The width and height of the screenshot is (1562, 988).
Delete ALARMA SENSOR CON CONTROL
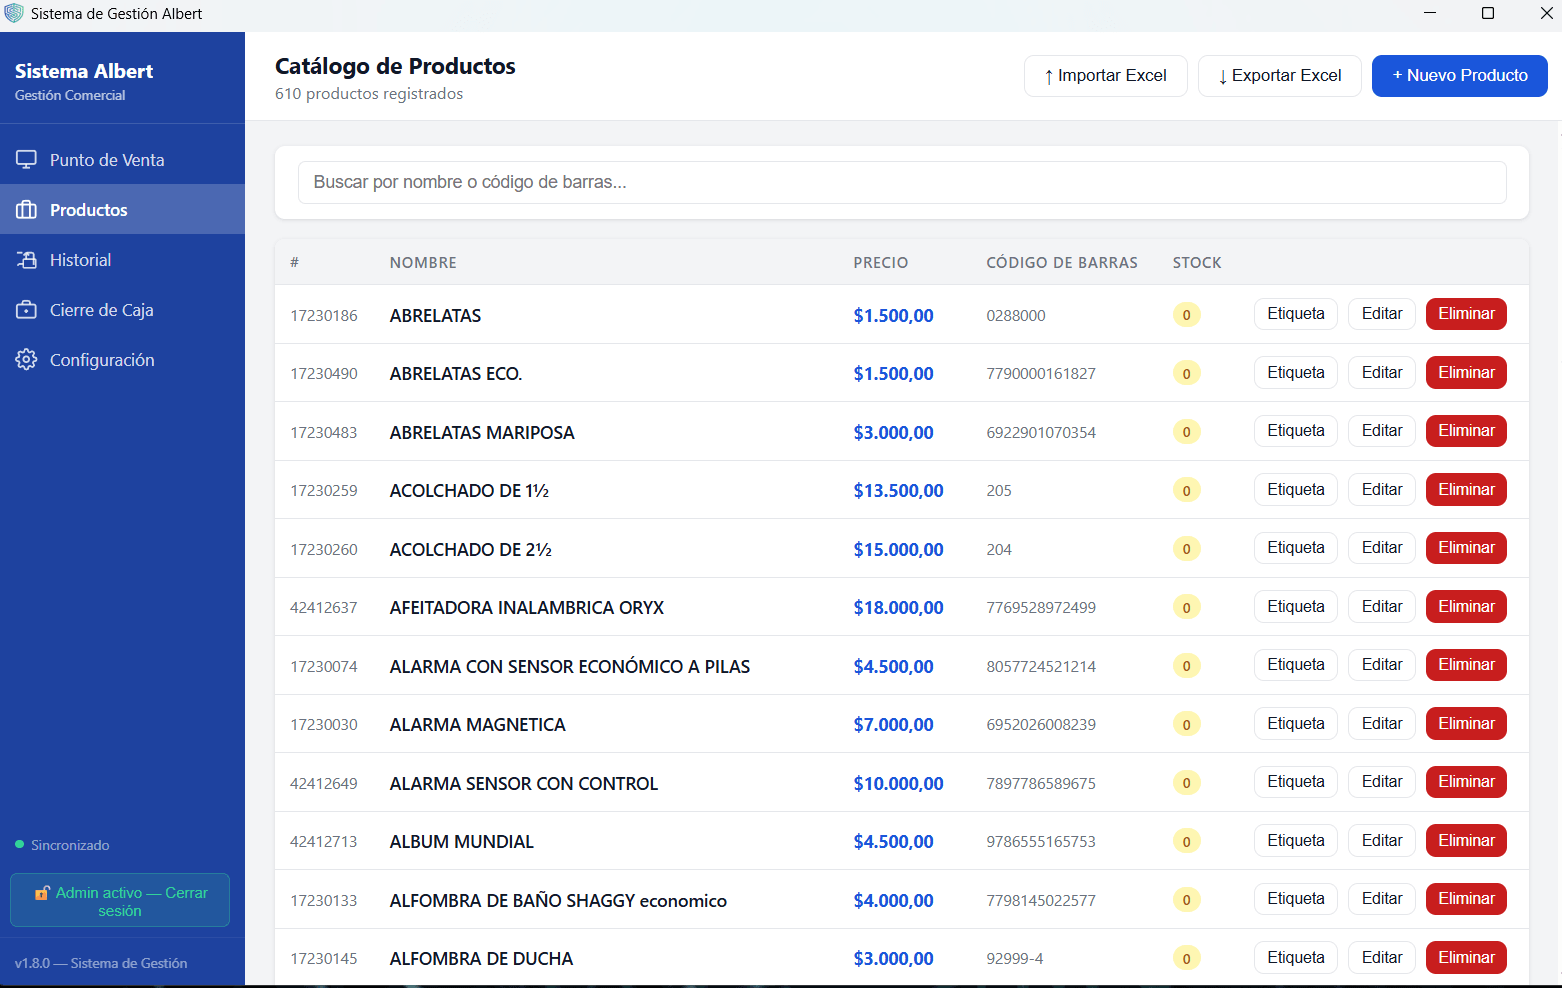click(x=1466, y=782)
